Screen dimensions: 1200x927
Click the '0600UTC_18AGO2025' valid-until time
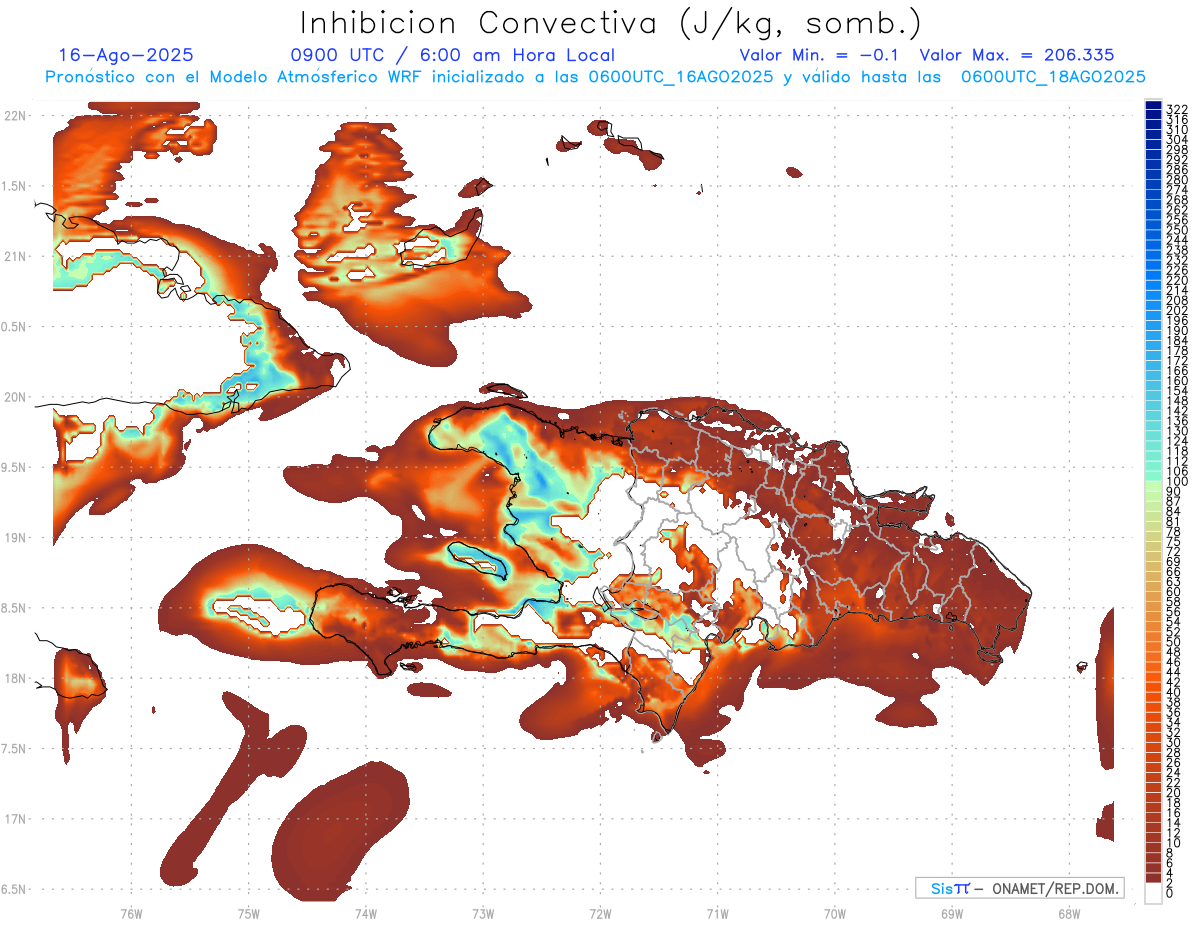(1053, 76)
